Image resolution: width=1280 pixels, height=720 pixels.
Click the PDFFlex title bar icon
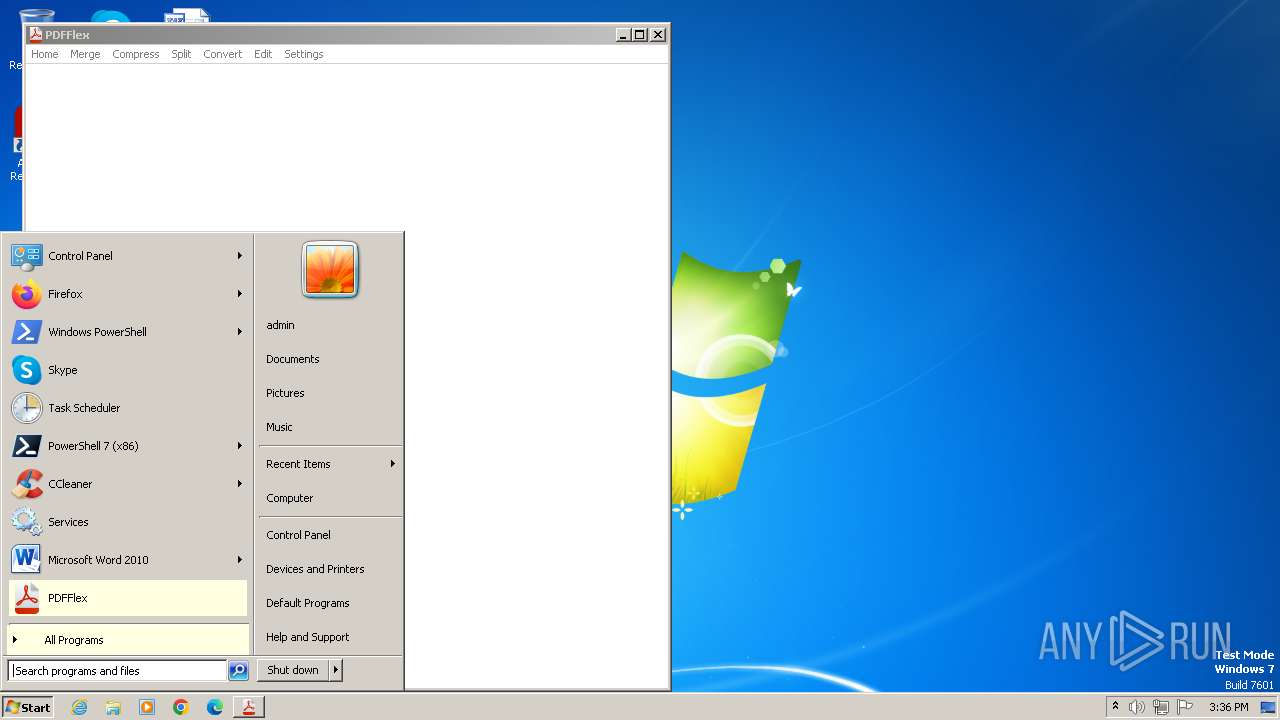click(x=35, y=34)
